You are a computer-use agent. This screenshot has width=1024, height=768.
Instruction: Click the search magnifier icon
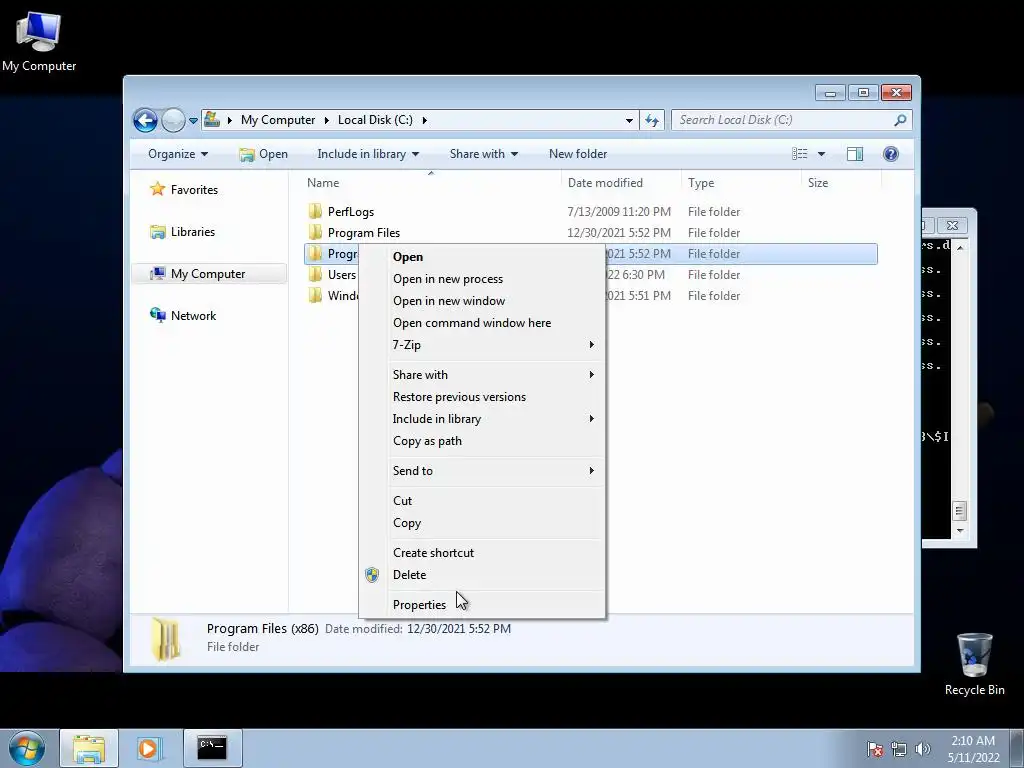tap(901, 120)
